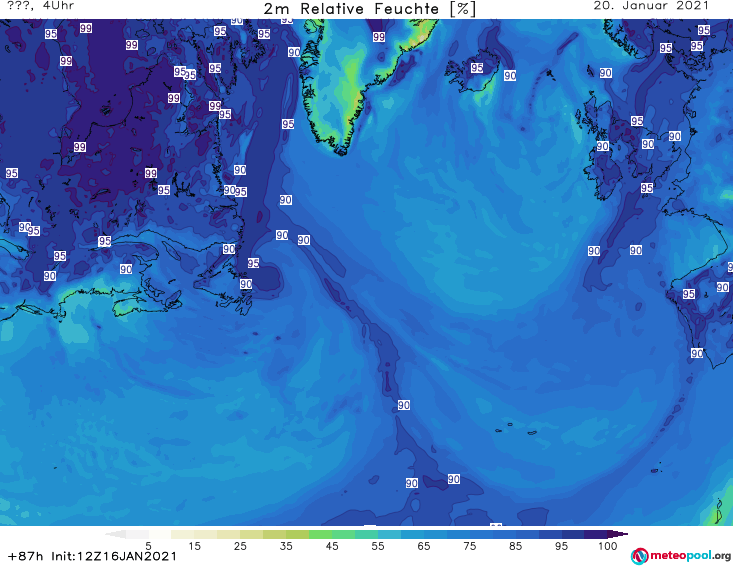Screen dimensions: 733x566
Task: Pick the dark purple swatch above '100'
Action: pos(596,534)
